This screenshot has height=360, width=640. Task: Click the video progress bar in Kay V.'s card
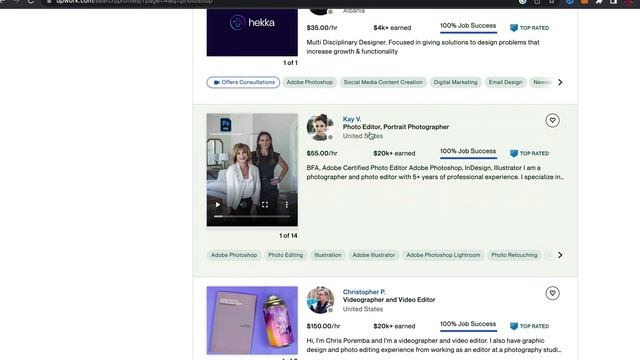(x=252, y=216)
